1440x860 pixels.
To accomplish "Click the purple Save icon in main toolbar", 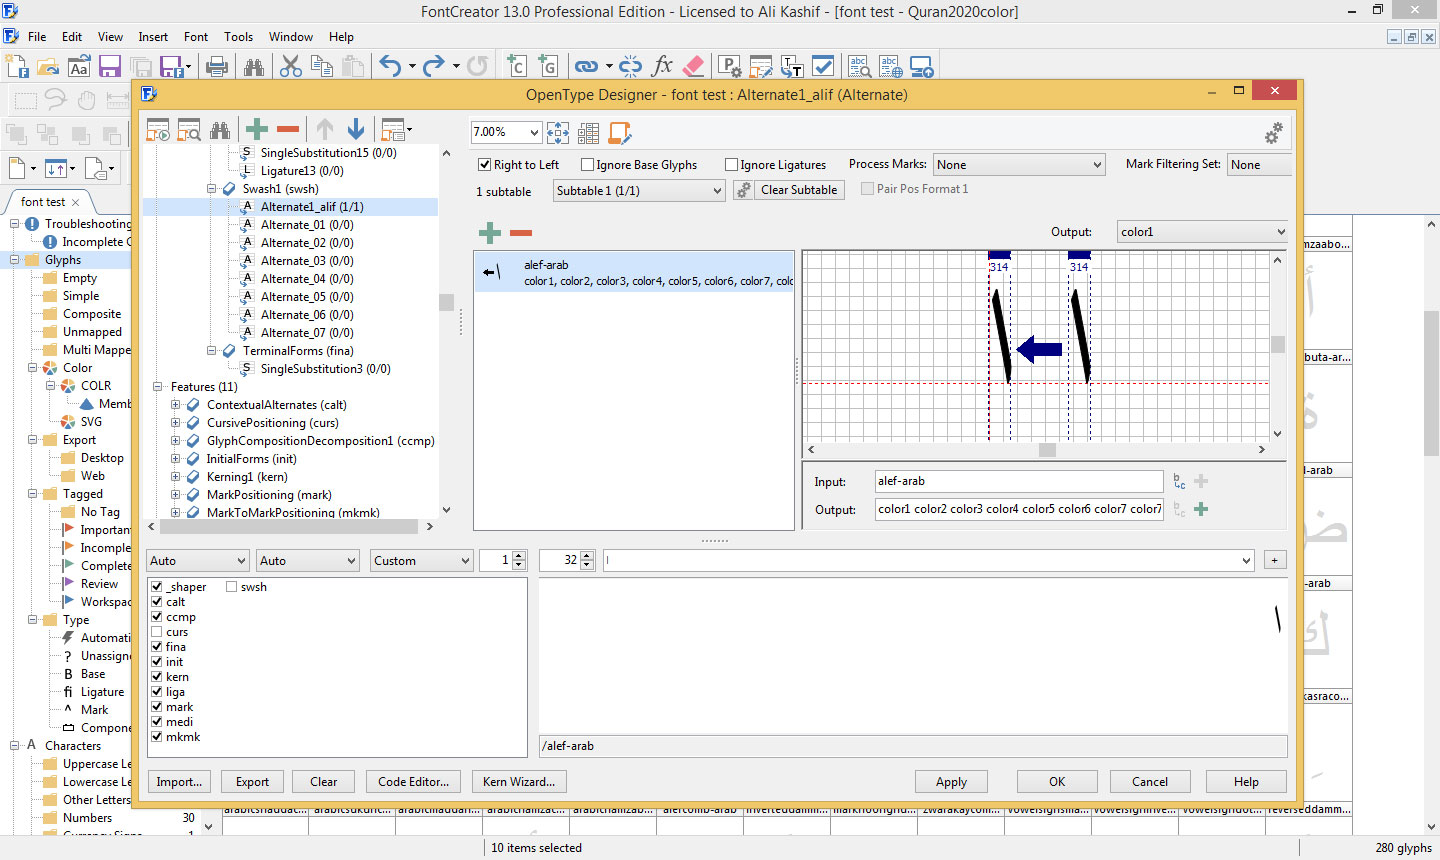I will click(110, 67).
